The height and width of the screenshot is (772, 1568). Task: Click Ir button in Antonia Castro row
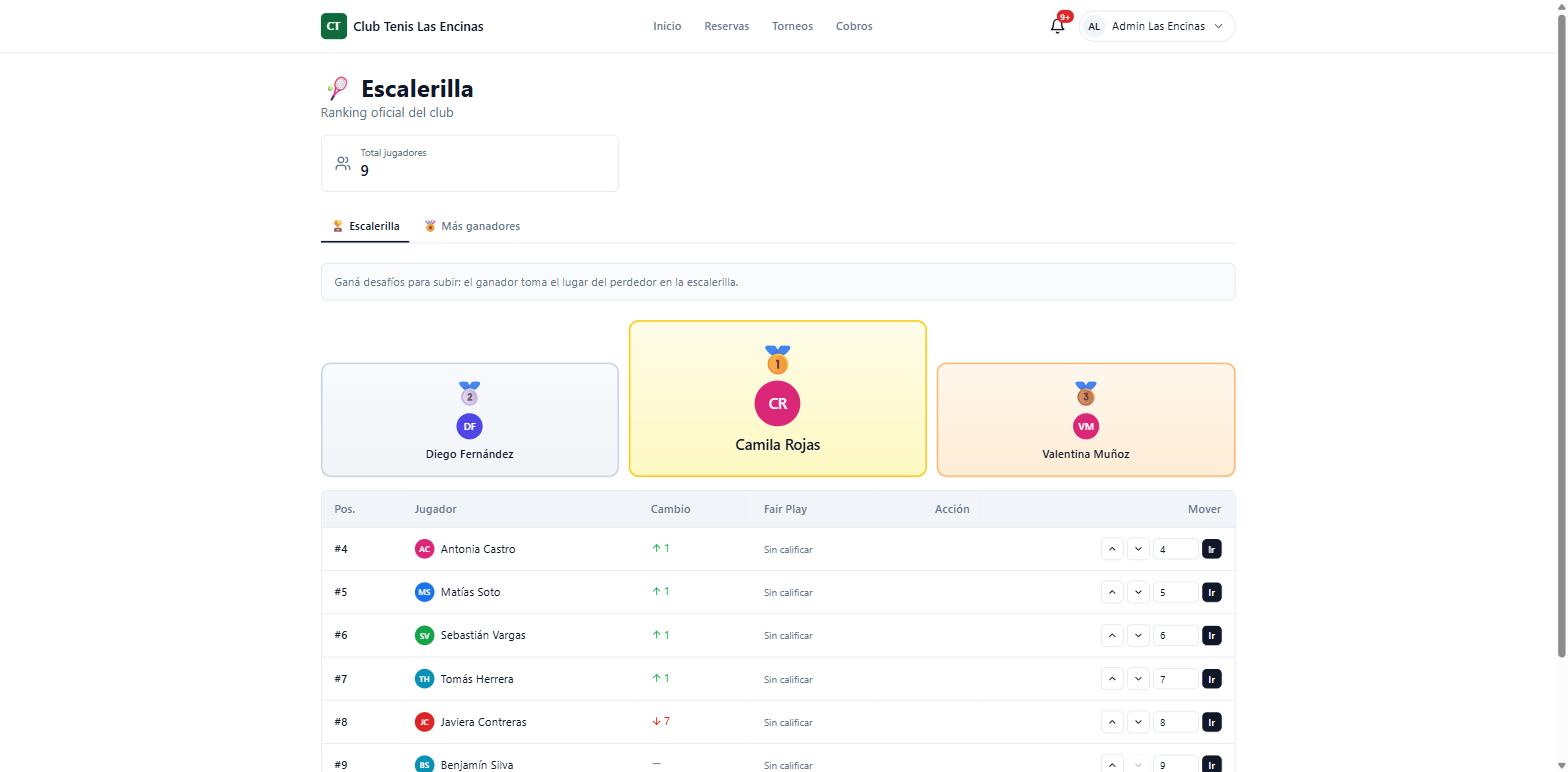pyautogui.click(x=1211, y=549)
